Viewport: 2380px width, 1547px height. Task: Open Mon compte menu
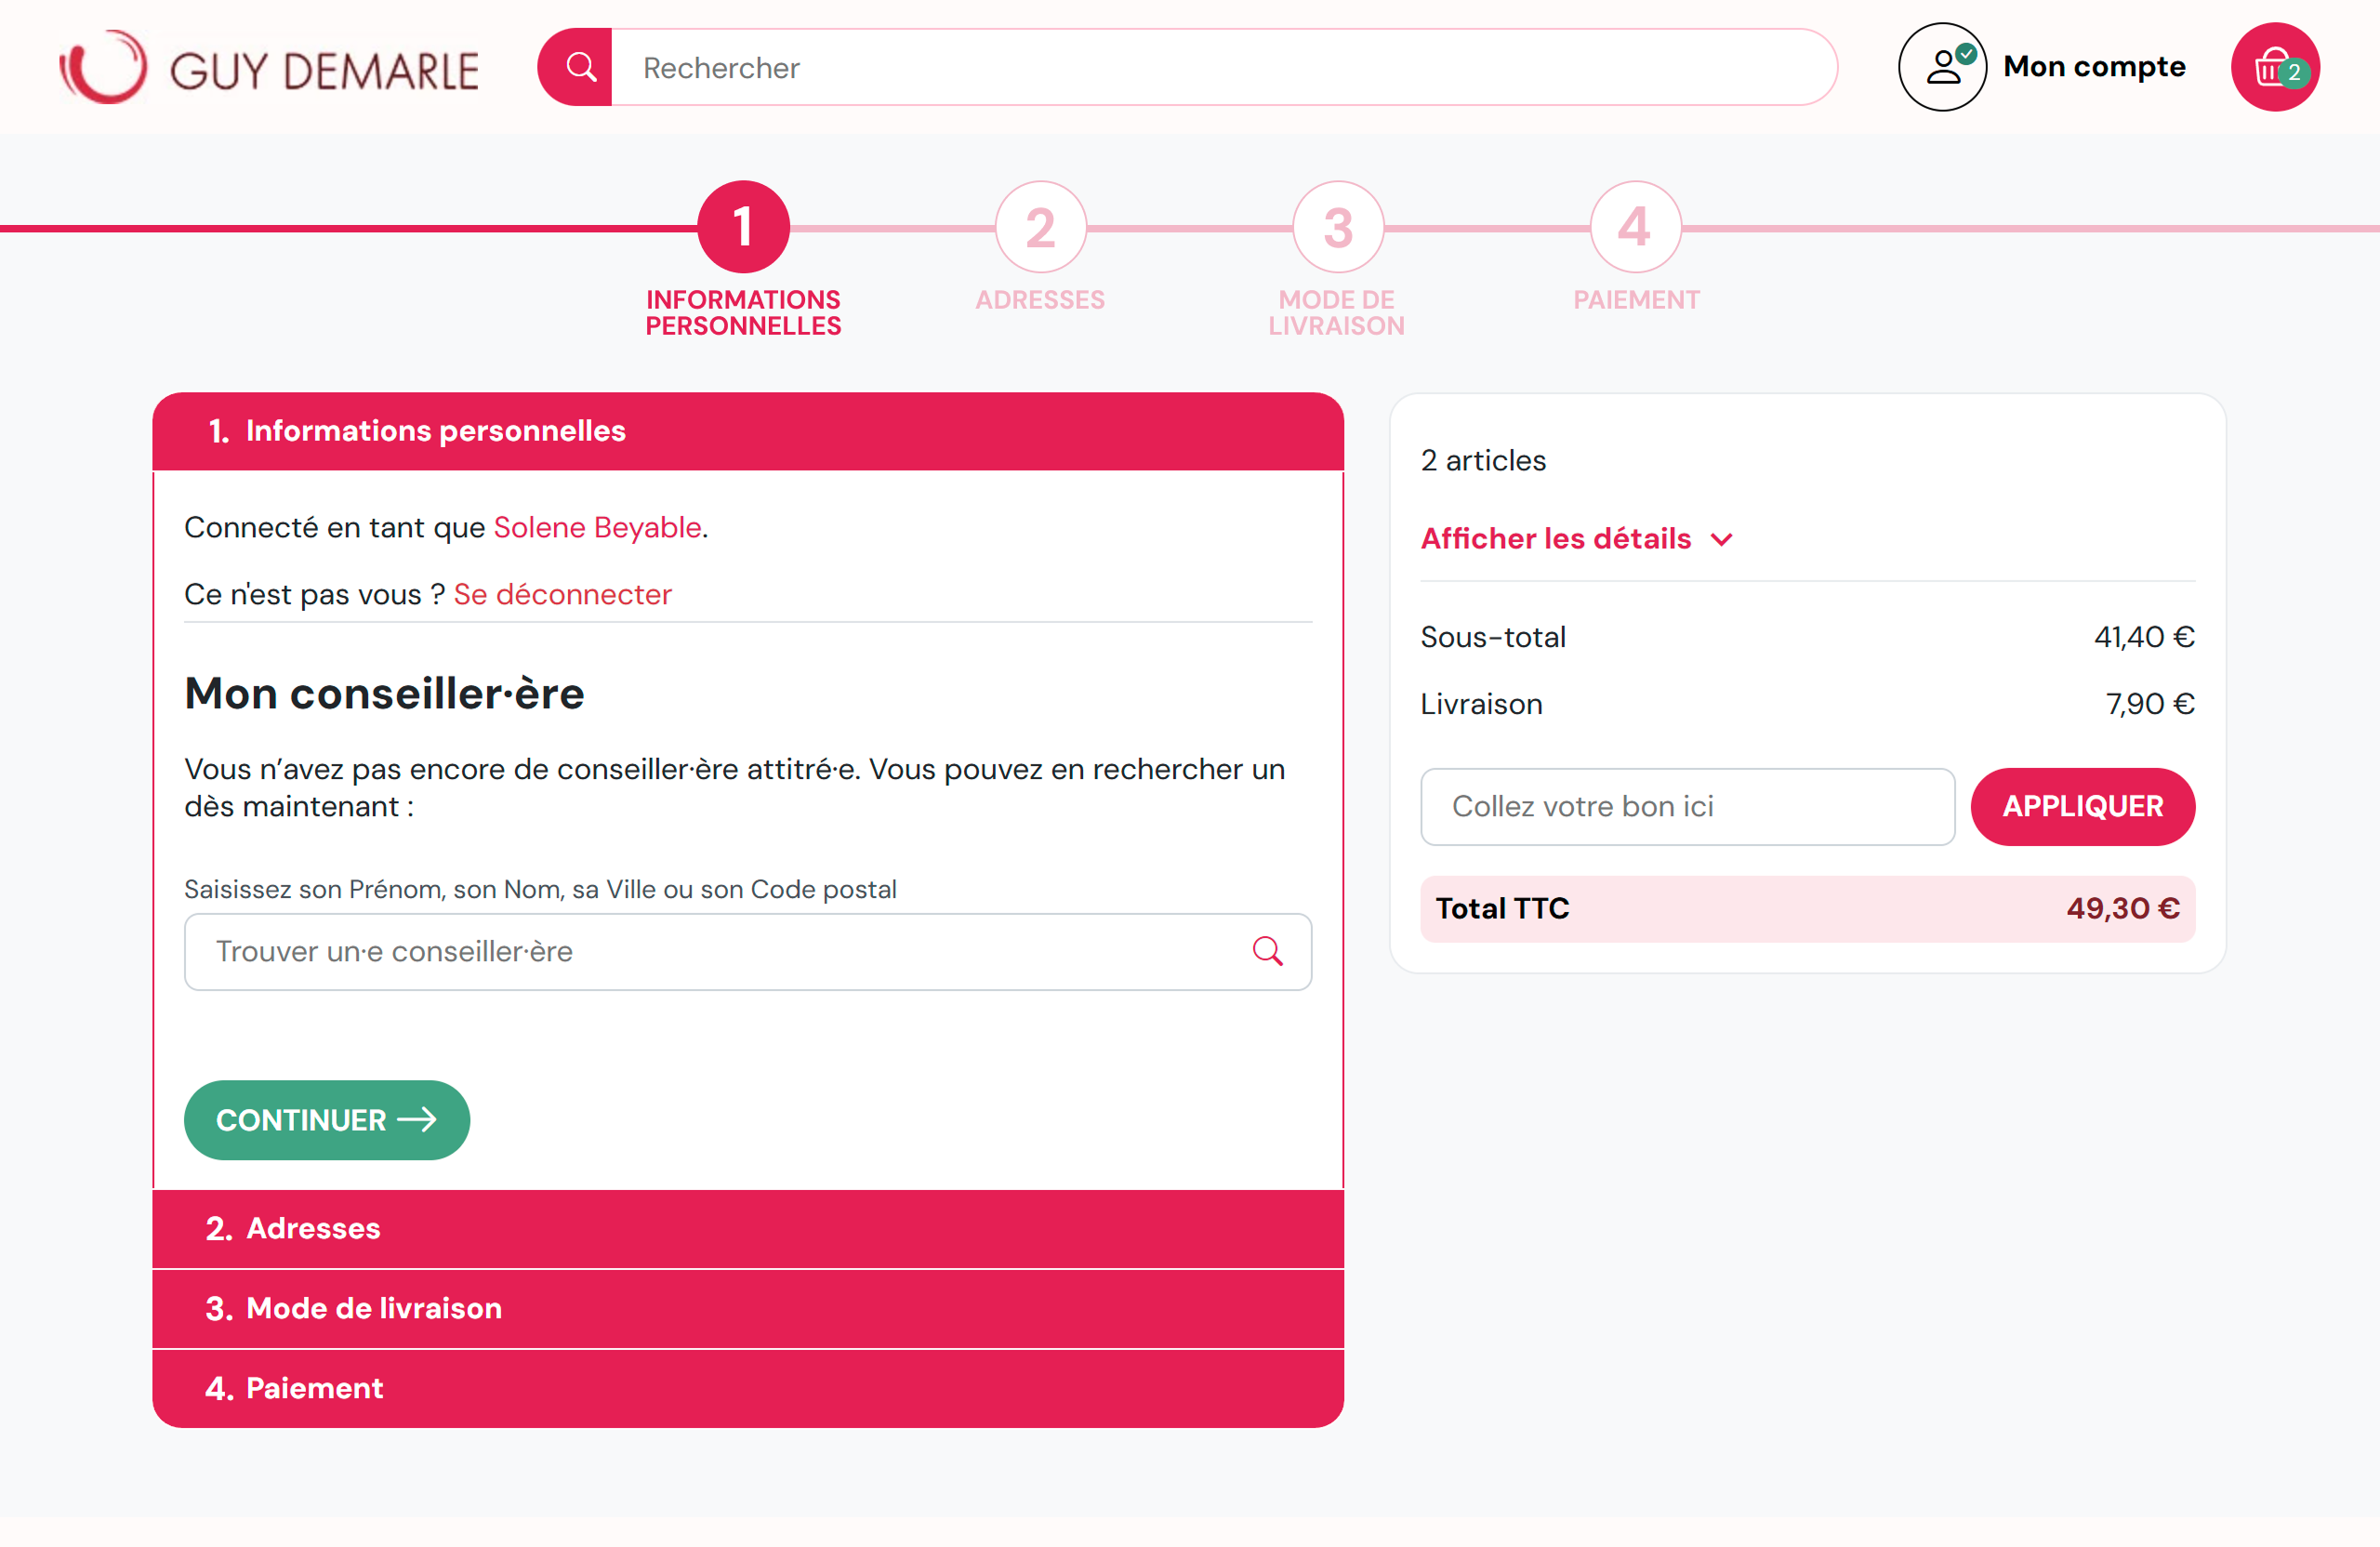[2094, 67]
